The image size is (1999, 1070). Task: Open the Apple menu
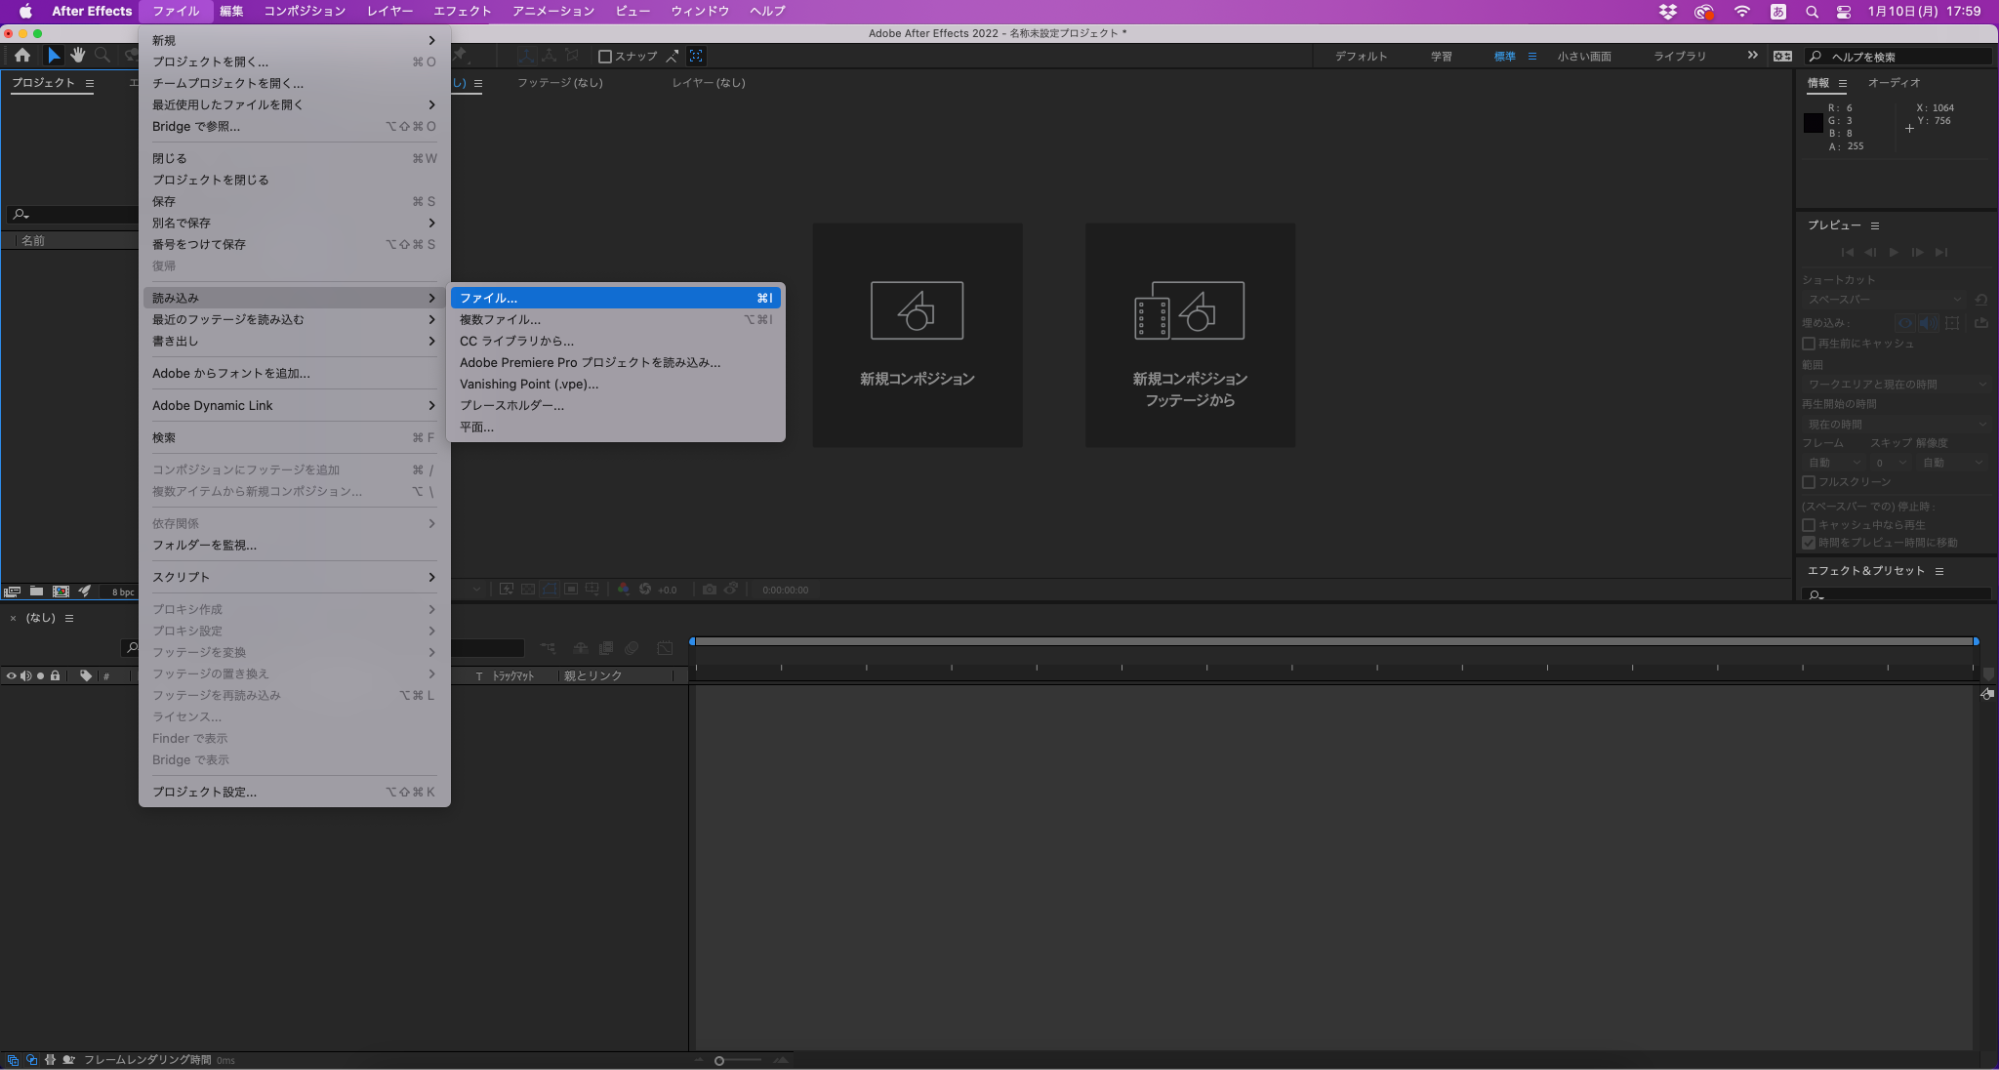tap(25, 11)
